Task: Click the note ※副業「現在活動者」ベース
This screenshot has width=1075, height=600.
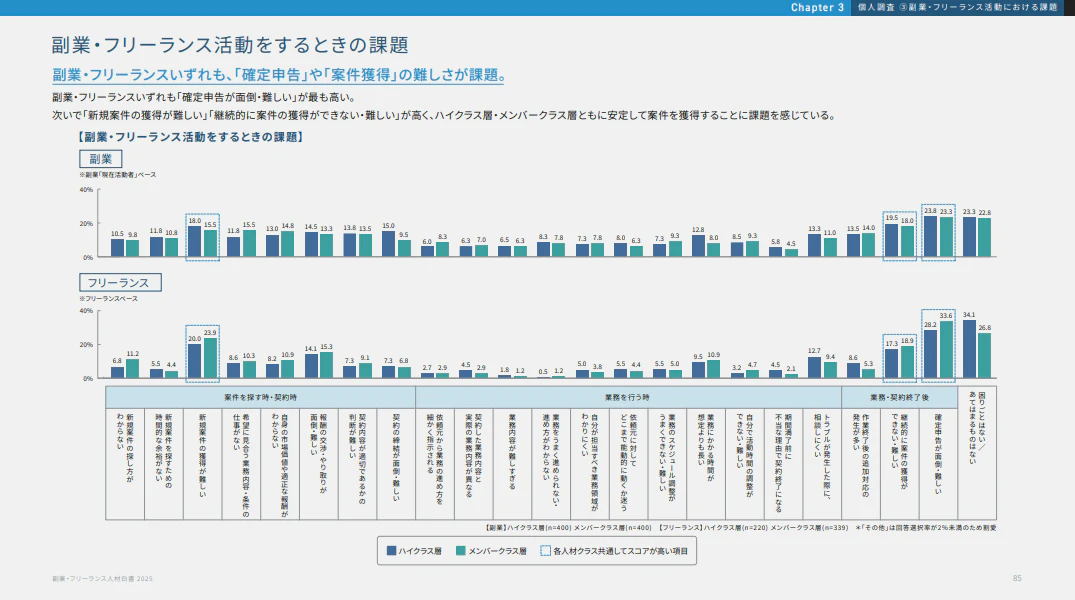Action: tap(118, 175)
